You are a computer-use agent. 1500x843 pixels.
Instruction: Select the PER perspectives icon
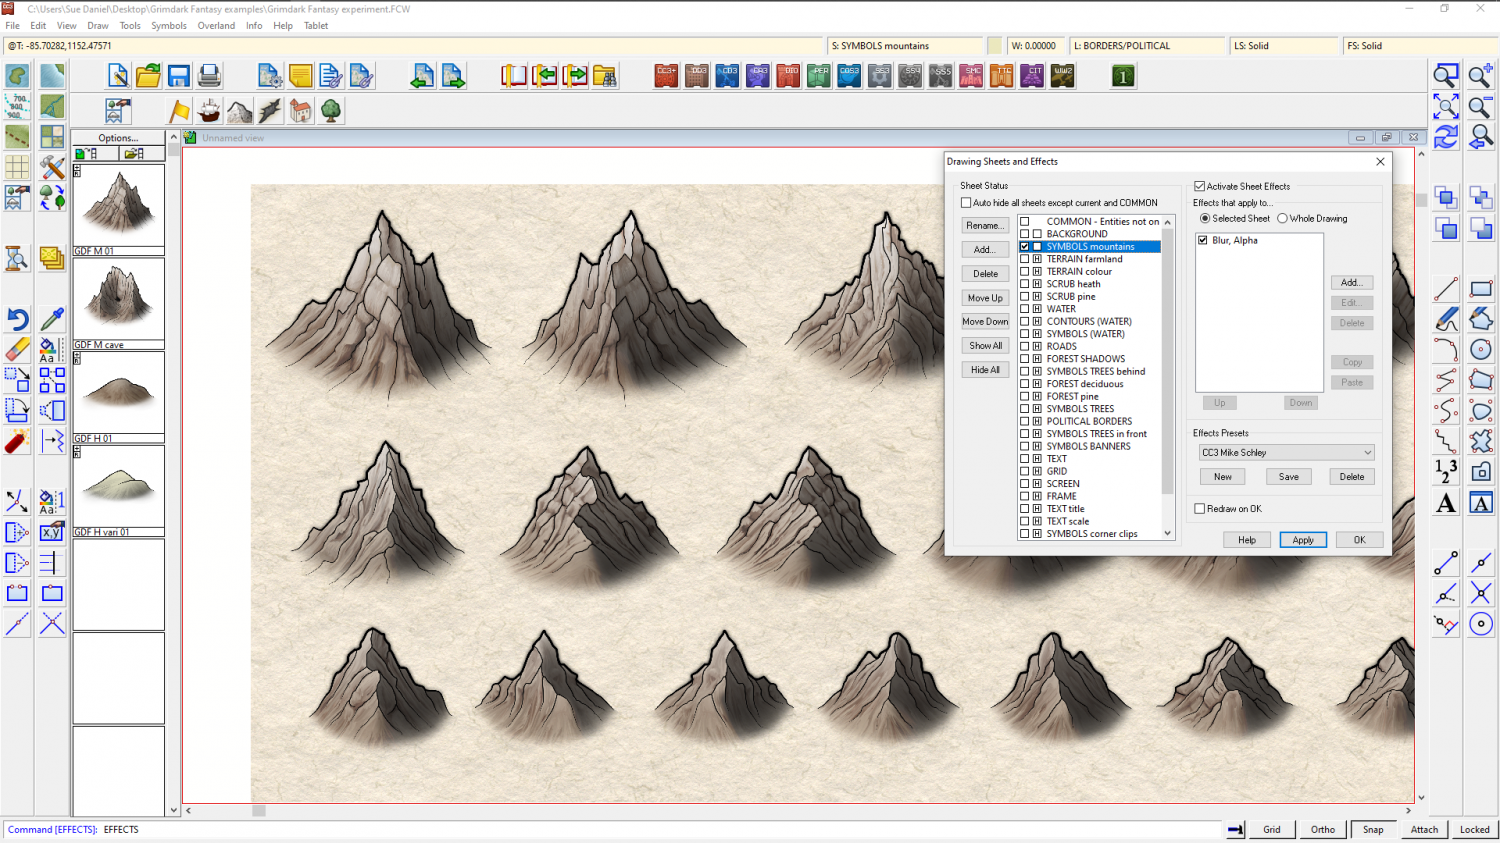point(819,76)
